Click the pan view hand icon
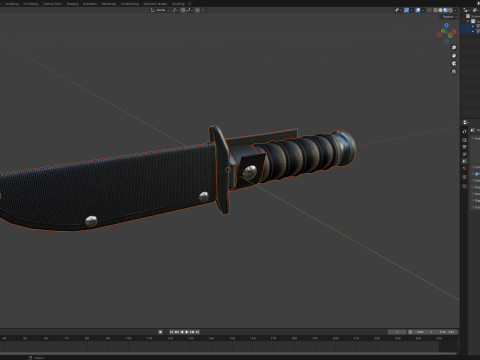Viewport: 480px width, 360px height. (454, 56)
